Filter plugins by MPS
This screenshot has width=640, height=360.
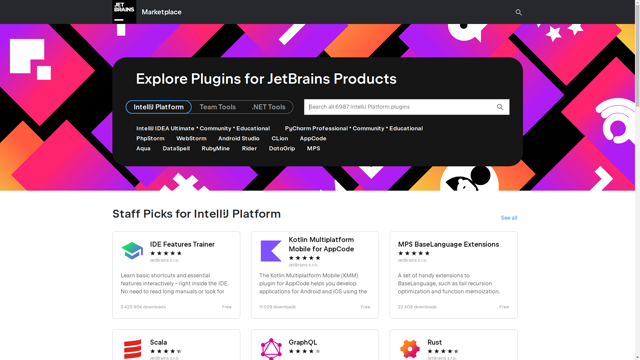pyautogui.click(x=313, y=148)
